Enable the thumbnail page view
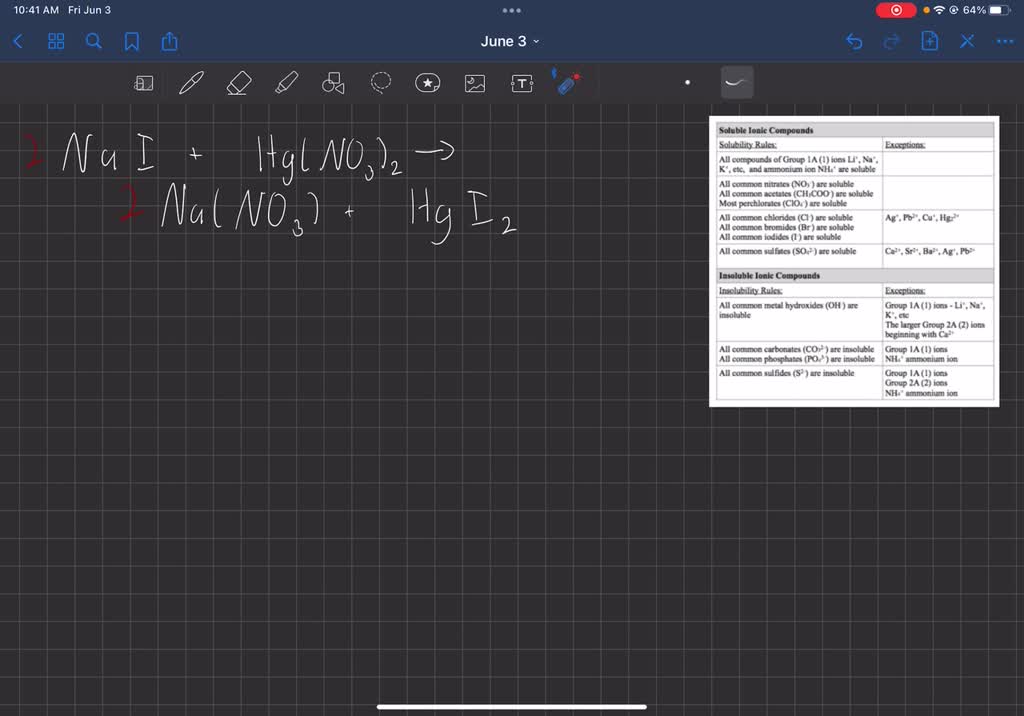Screen dimensions: 1024x716 pos(56,41)
